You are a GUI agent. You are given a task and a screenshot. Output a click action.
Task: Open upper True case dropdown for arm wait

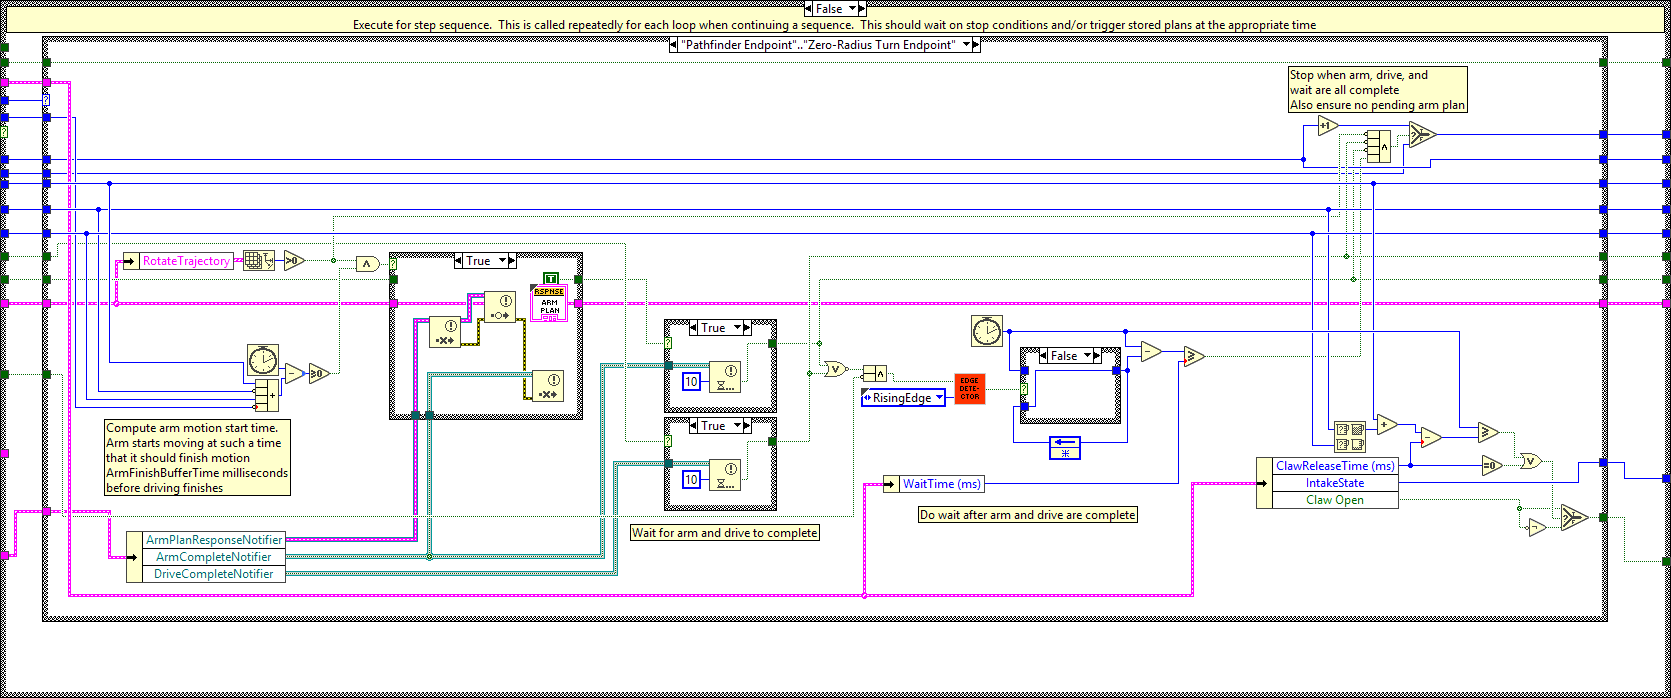tap(739, 328)
